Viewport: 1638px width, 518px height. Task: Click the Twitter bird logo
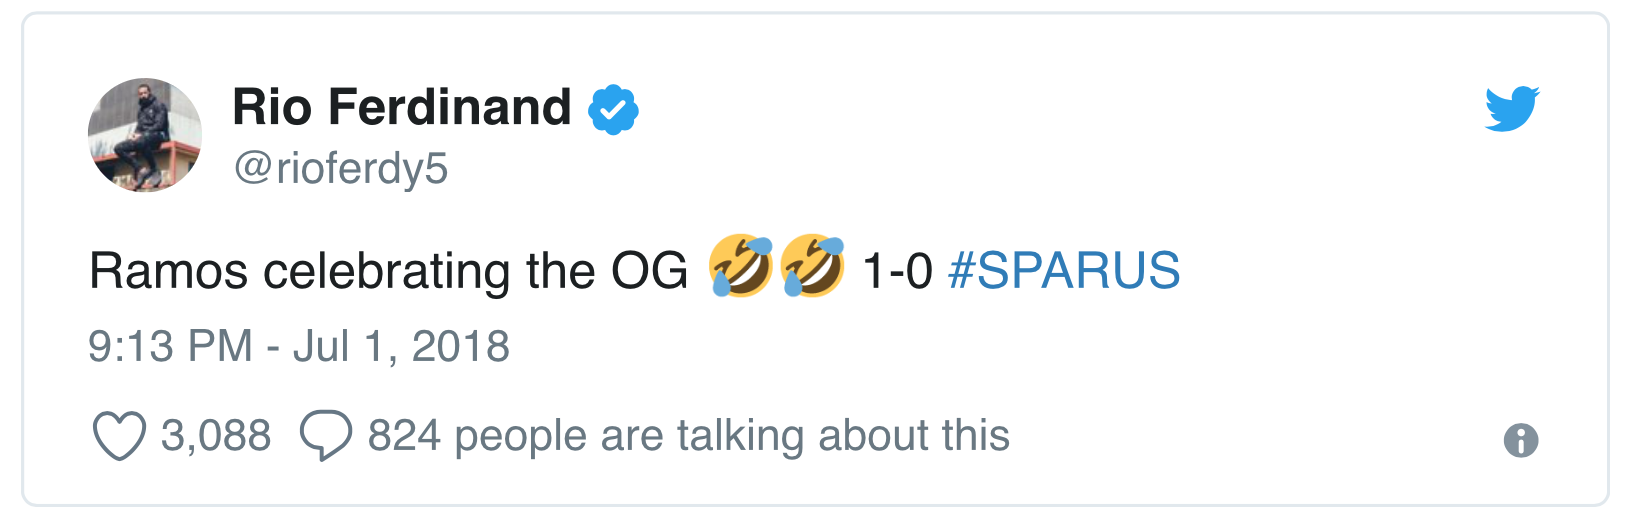click(1511, 109)
